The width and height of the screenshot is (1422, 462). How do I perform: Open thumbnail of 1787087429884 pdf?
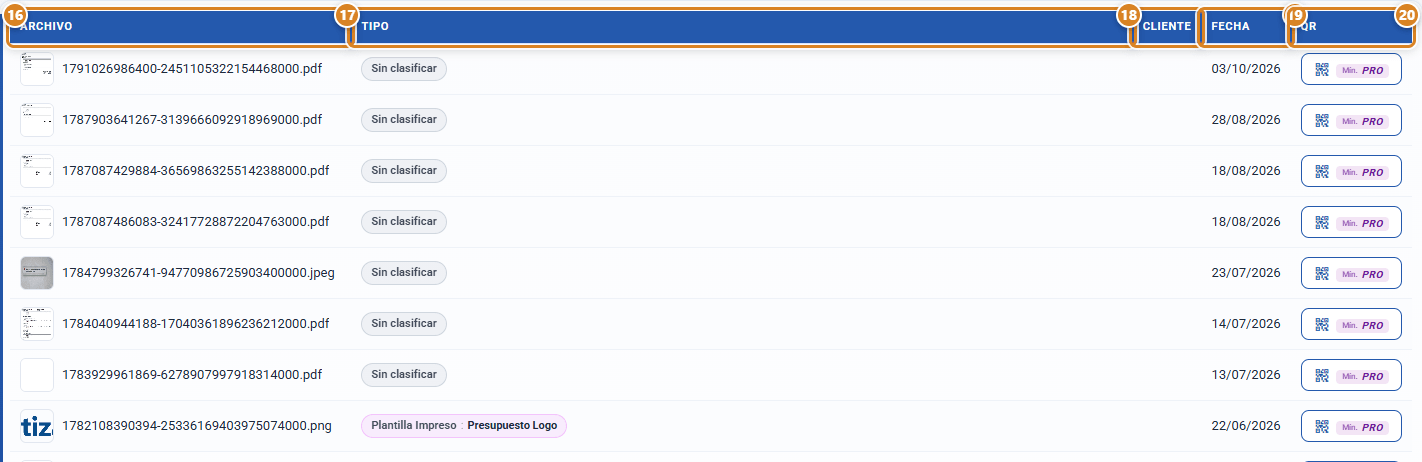(x=37, y=171)
